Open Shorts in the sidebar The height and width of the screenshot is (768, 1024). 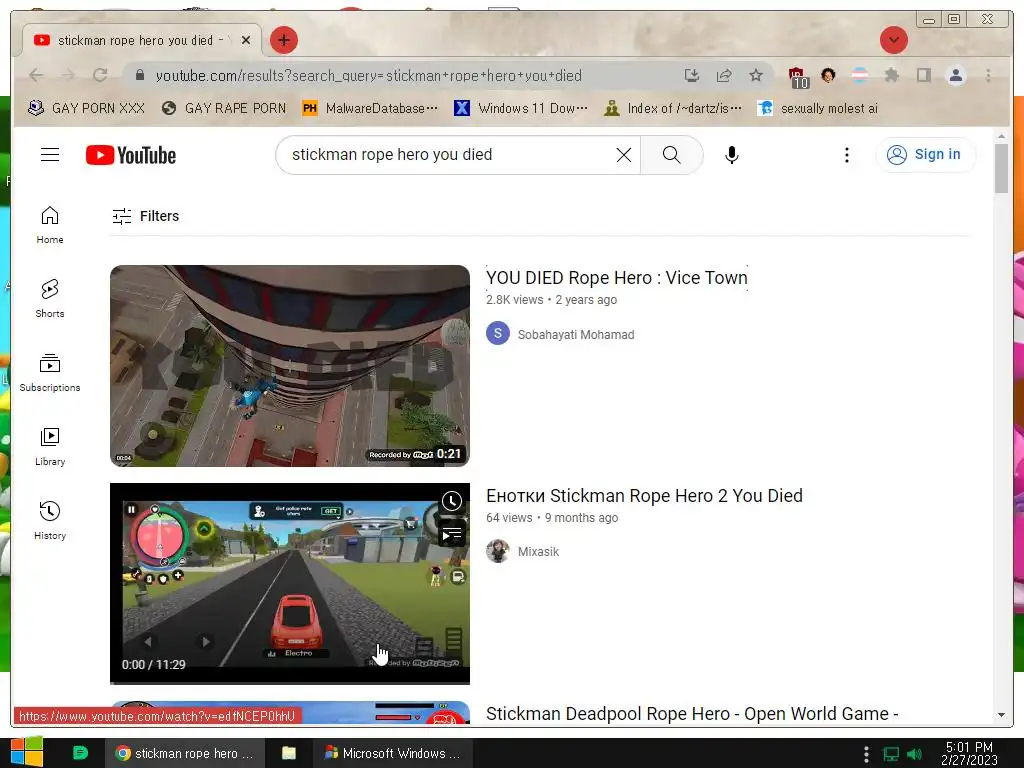[50, 298]
